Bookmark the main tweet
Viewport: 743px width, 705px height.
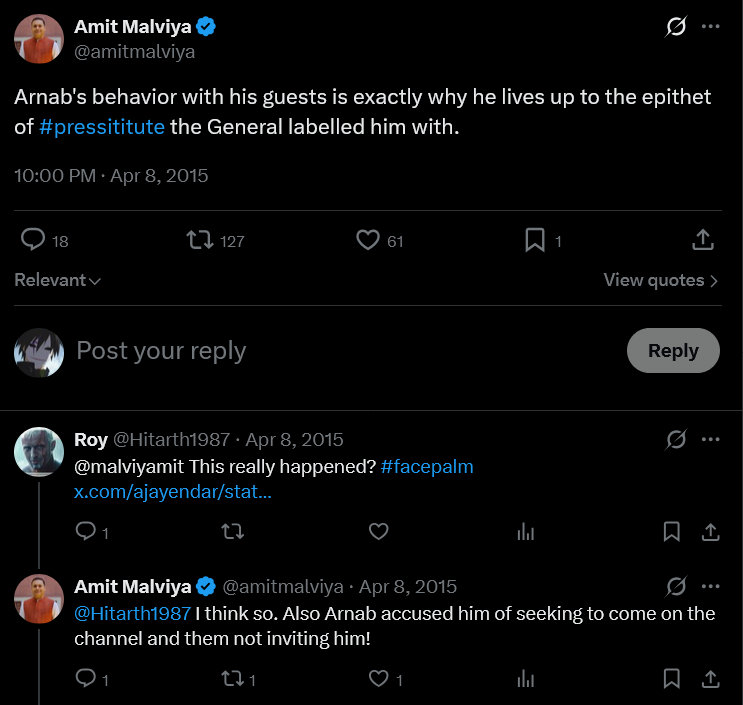point(535,240)
